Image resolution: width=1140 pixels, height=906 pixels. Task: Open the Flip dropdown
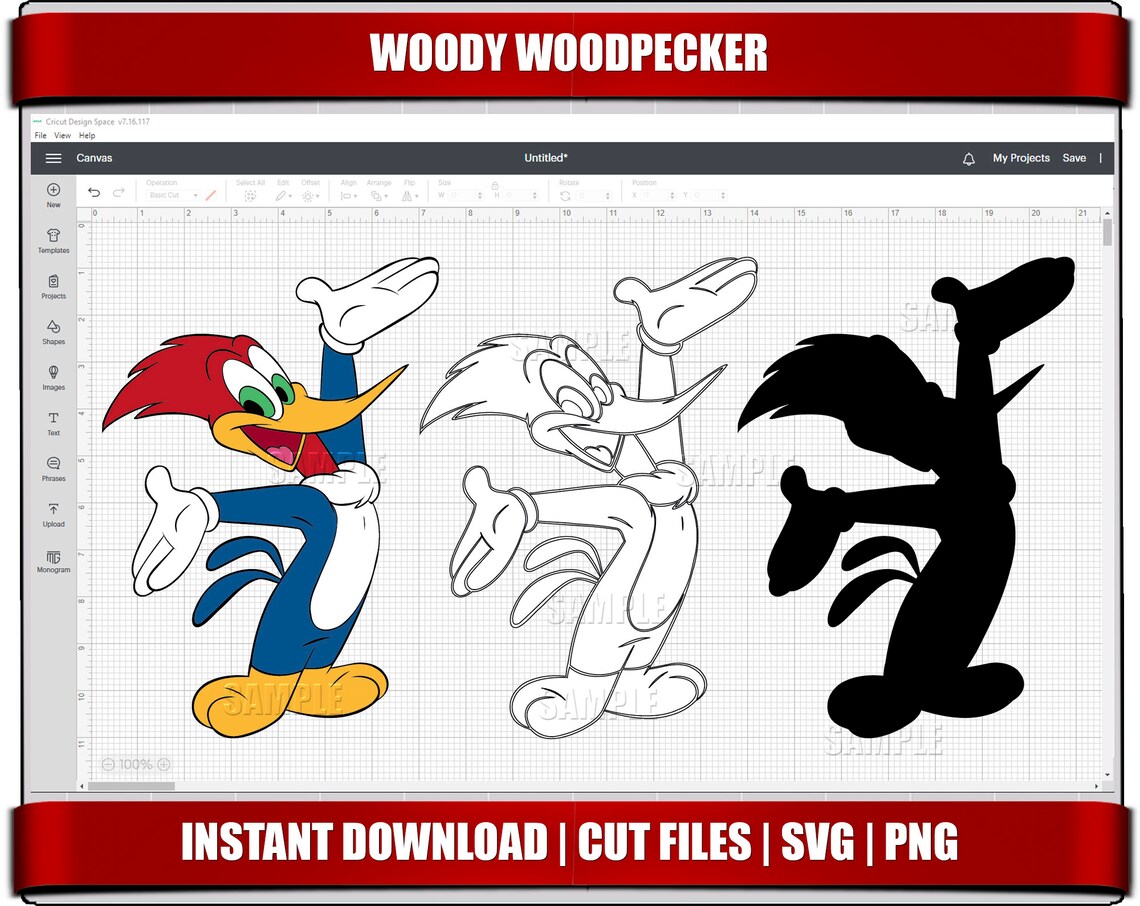(409, 196)
